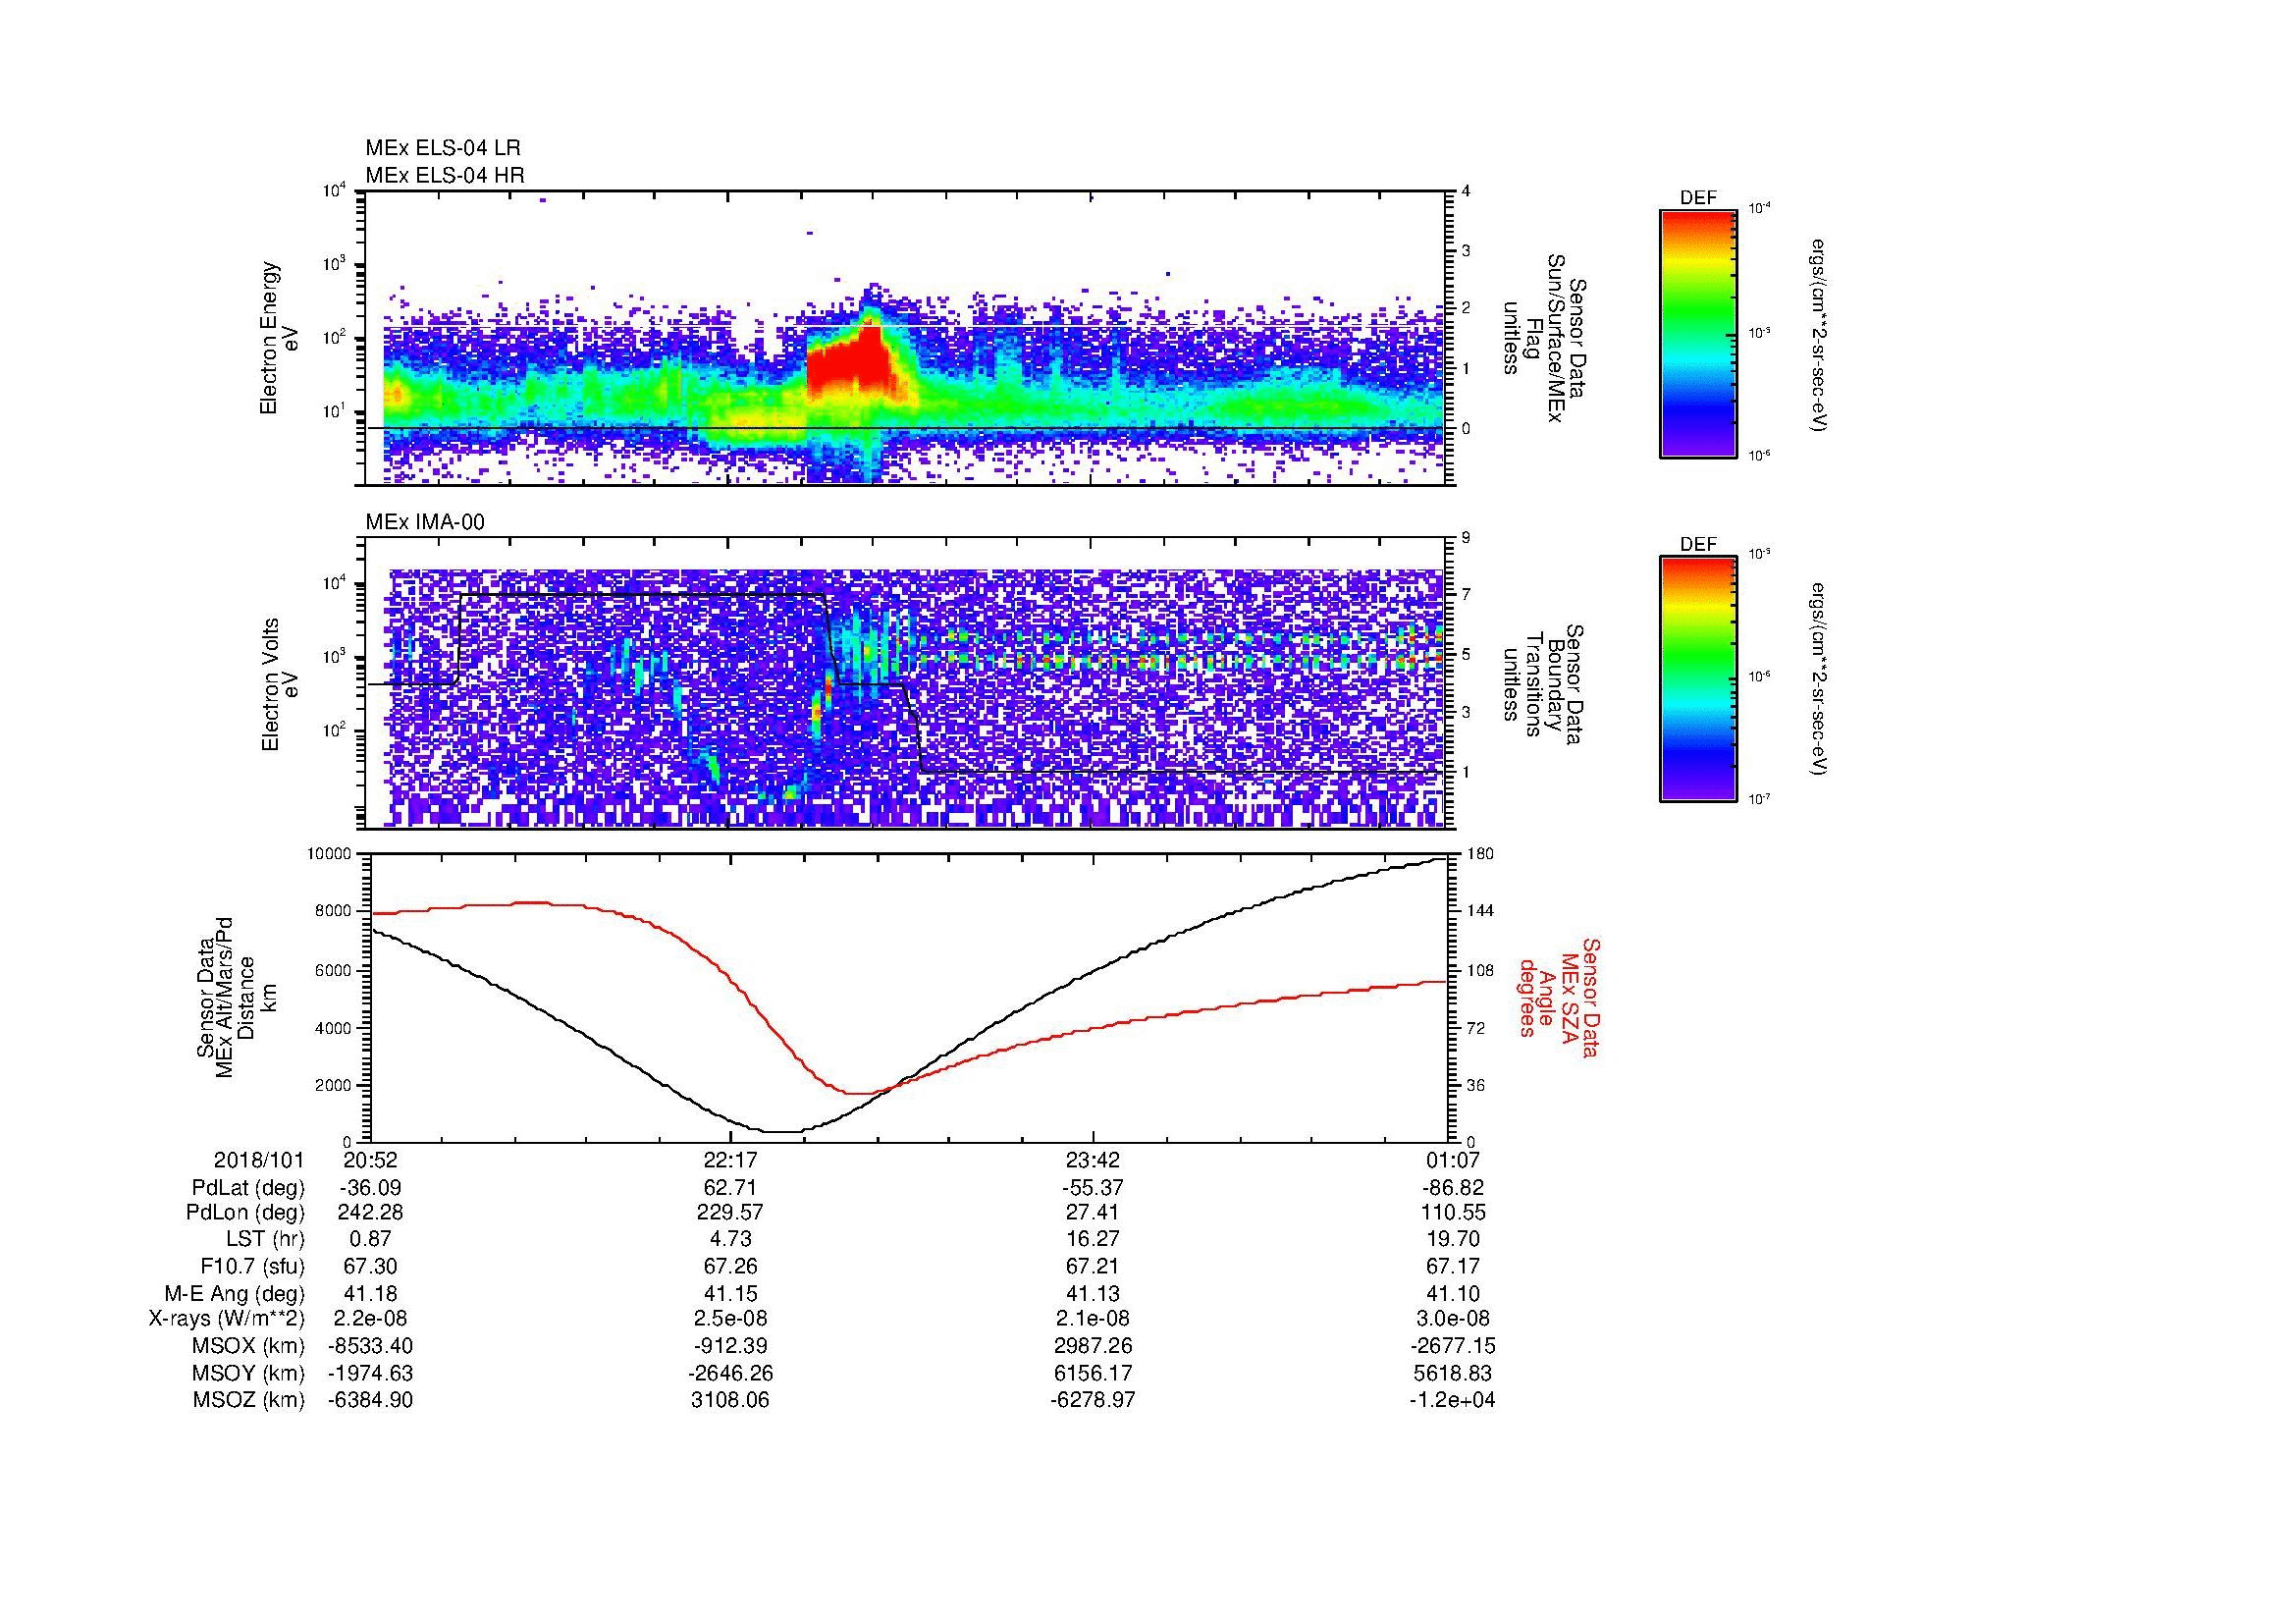
Task: Click the 'X-rays (W/m**2)' row label
Action: click(227, 1319)
